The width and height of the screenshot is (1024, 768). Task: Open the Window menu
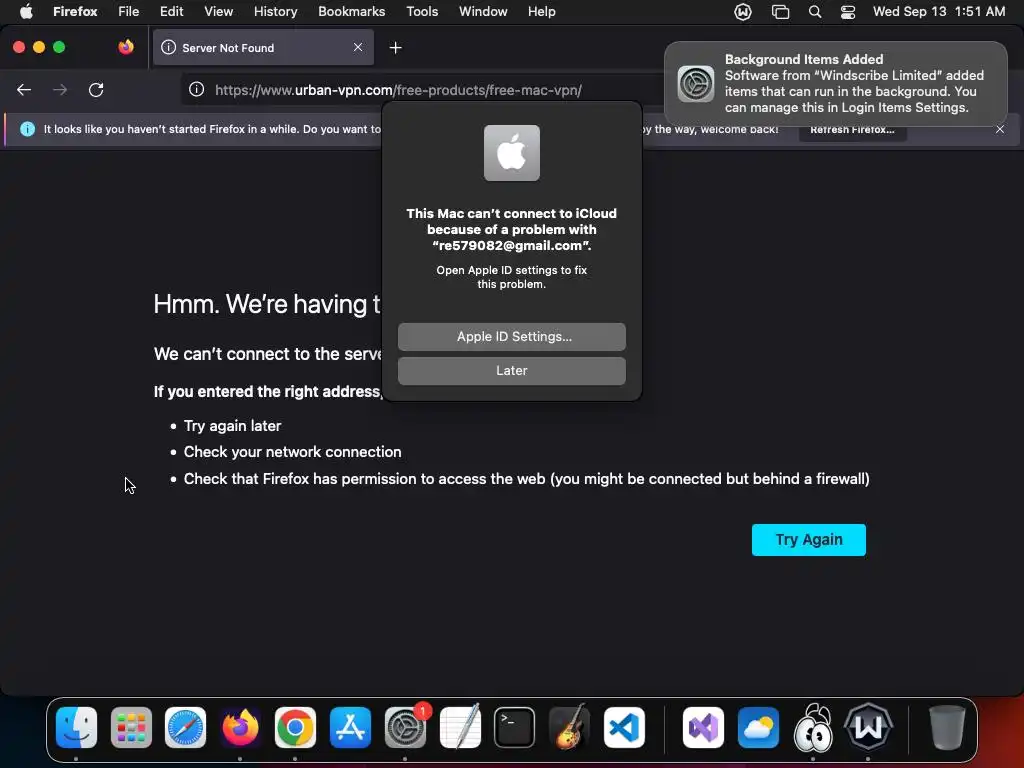tap(483, 11)
